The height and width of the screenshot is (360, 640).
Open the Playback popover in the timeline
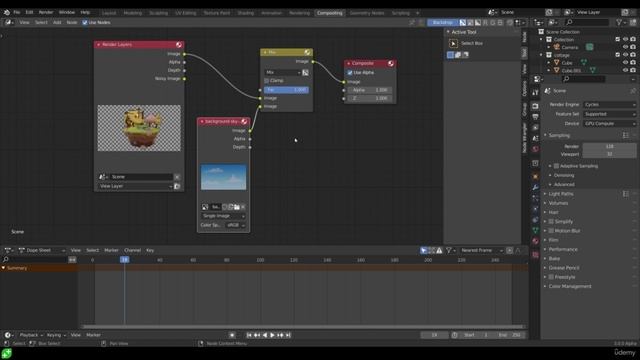point(31,335)
